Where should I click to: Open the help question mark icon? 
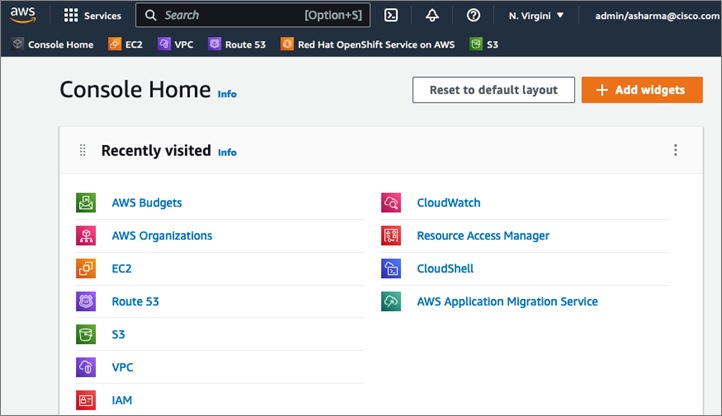coord(473,15)
